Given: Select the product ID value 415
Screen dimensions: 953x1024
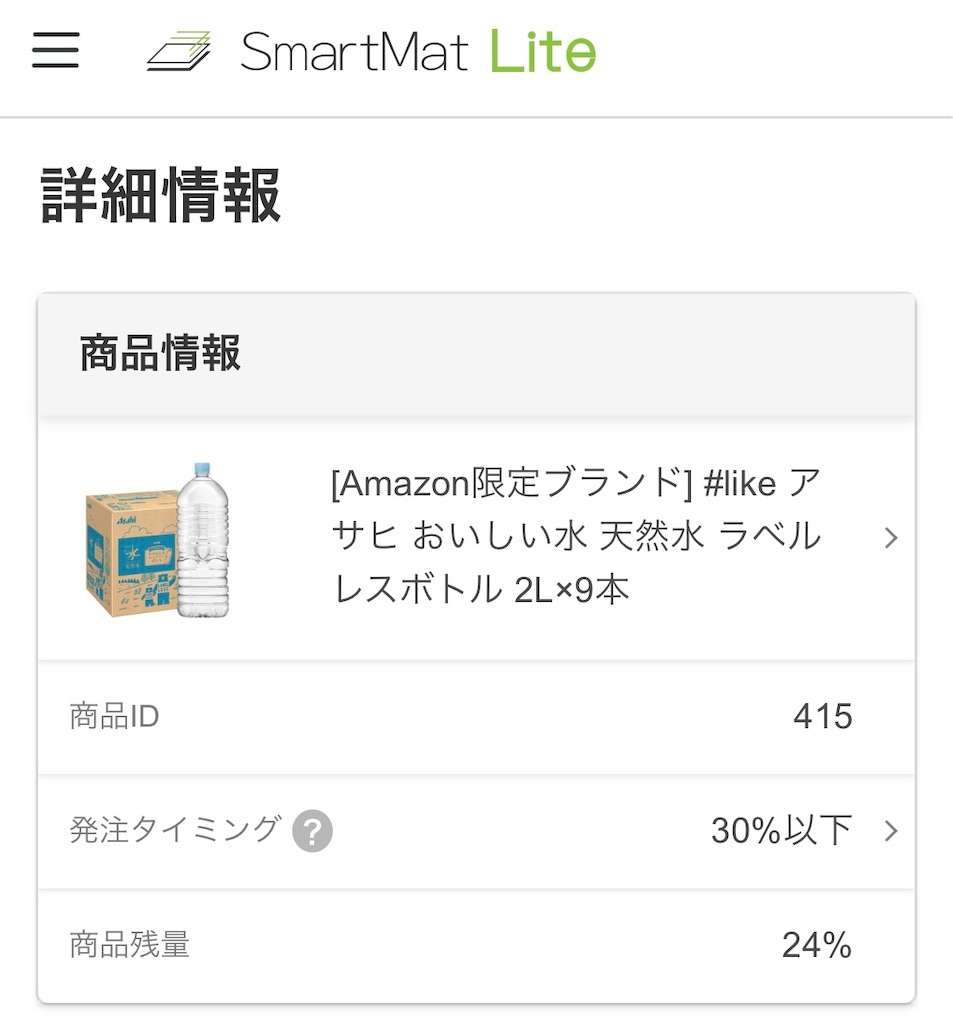Looking at the screenshot, I should tap(822, 717).
